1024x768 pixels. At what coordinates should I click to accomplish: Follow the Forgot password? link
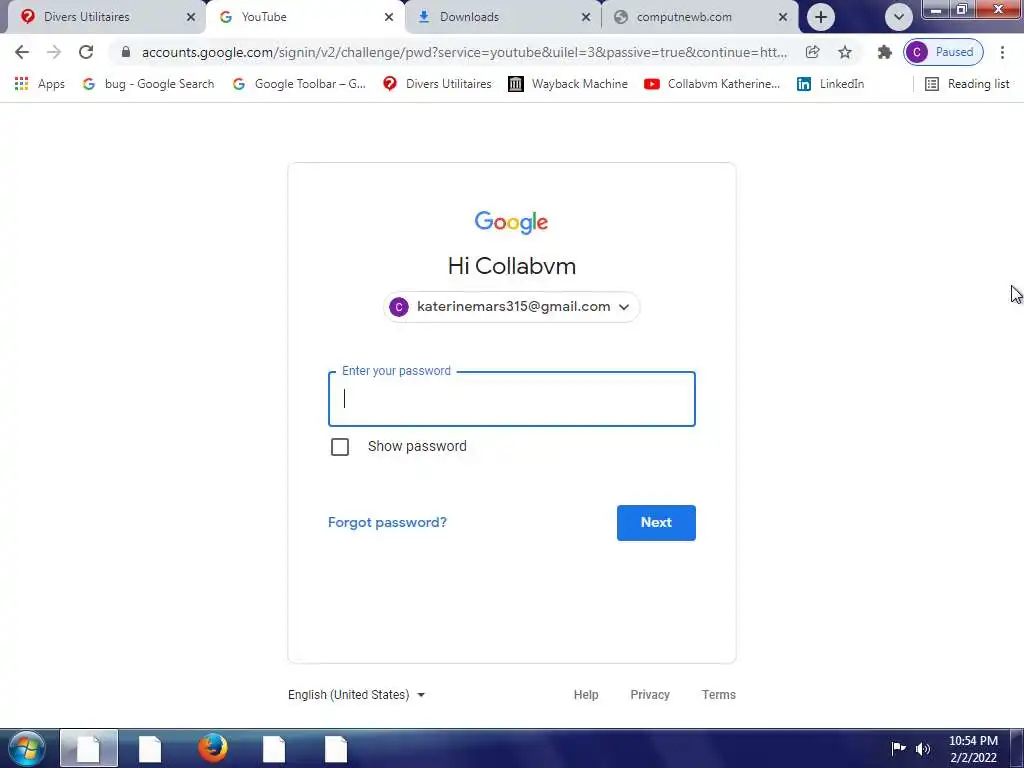[387, 522]
